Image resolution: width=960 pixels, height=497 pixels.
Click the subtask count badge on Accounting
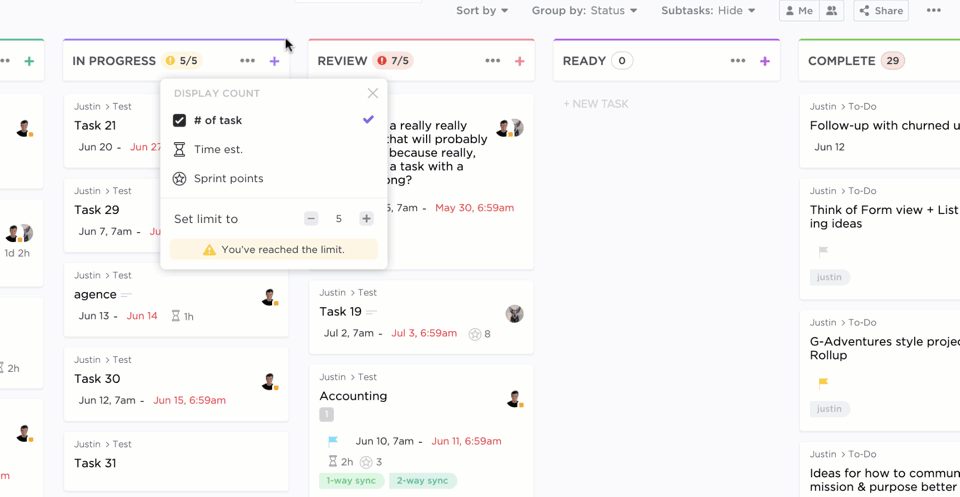326,415
